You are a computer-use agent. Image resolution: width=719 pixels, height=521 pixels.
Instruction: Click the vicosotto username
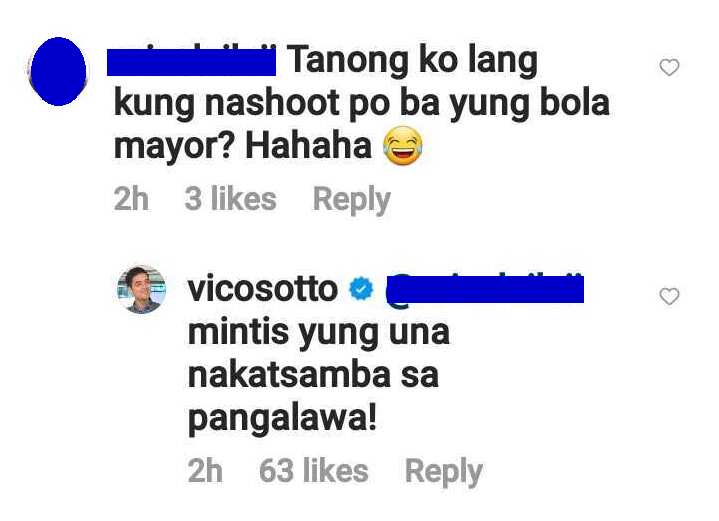(263, 288)
